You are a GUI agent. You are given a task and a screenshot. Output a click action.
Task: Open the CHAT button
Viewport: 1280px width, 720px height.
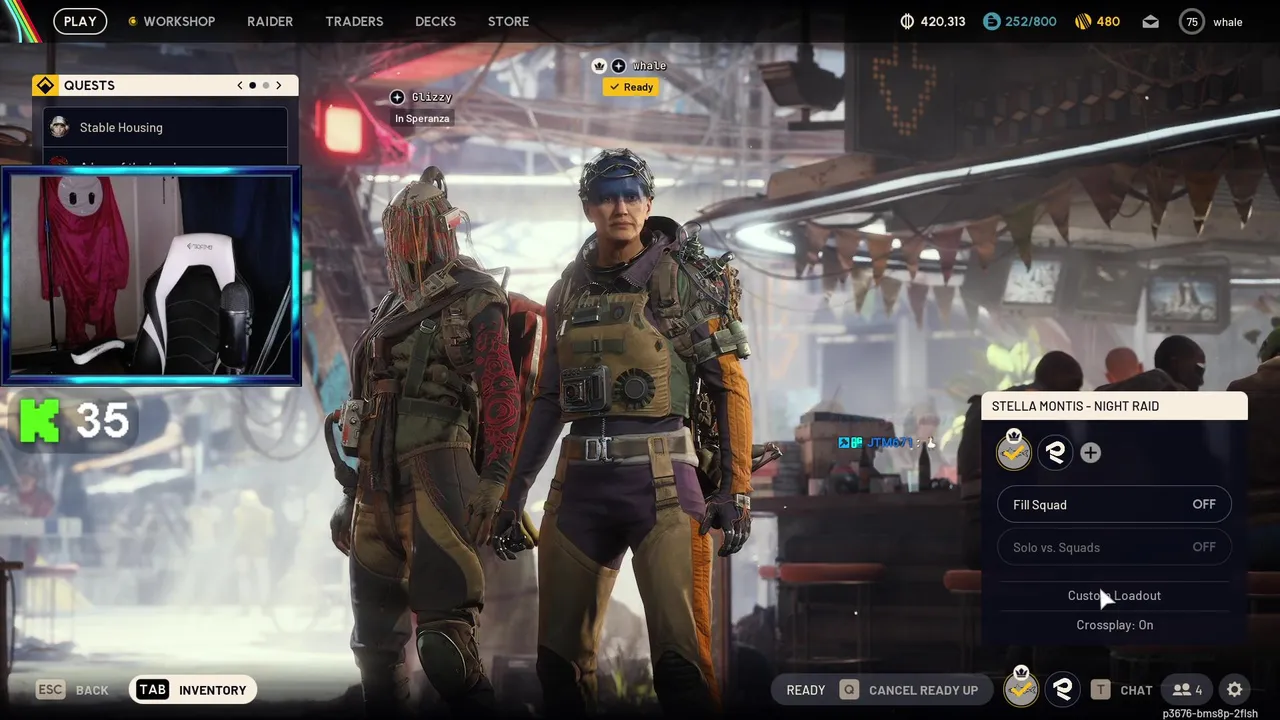(x=1122, y=690)
